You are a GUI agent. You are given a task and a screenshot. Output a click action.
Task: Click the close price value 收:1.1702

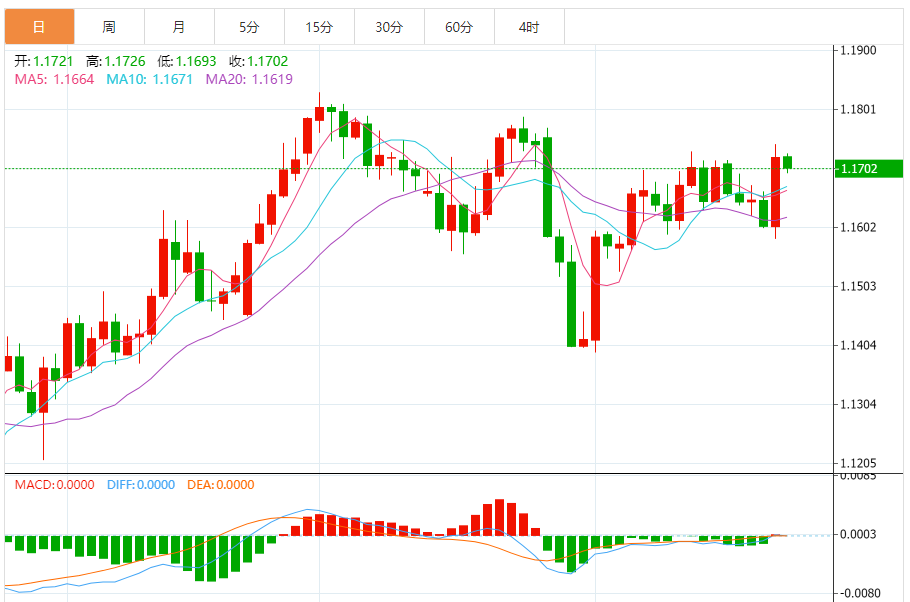[258, 61]
